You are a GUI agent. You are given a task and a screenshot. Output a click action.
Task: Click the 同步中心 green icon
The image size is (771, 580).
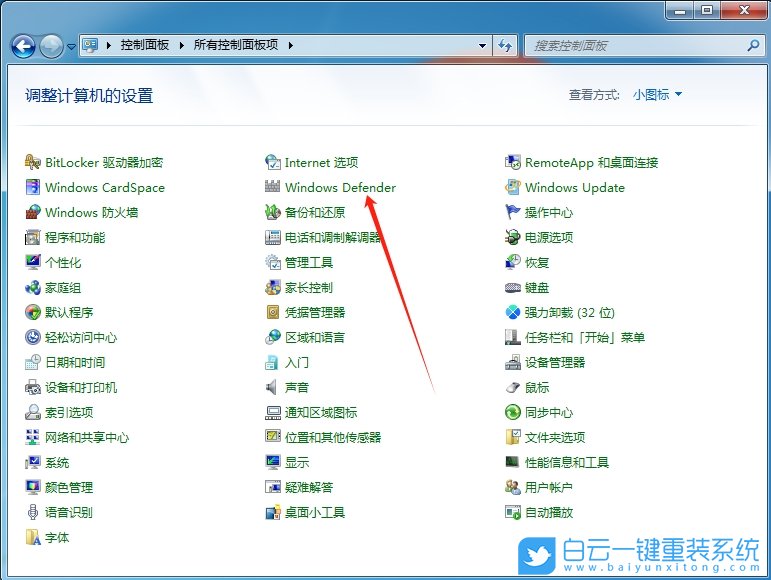[x=512, y=412]
